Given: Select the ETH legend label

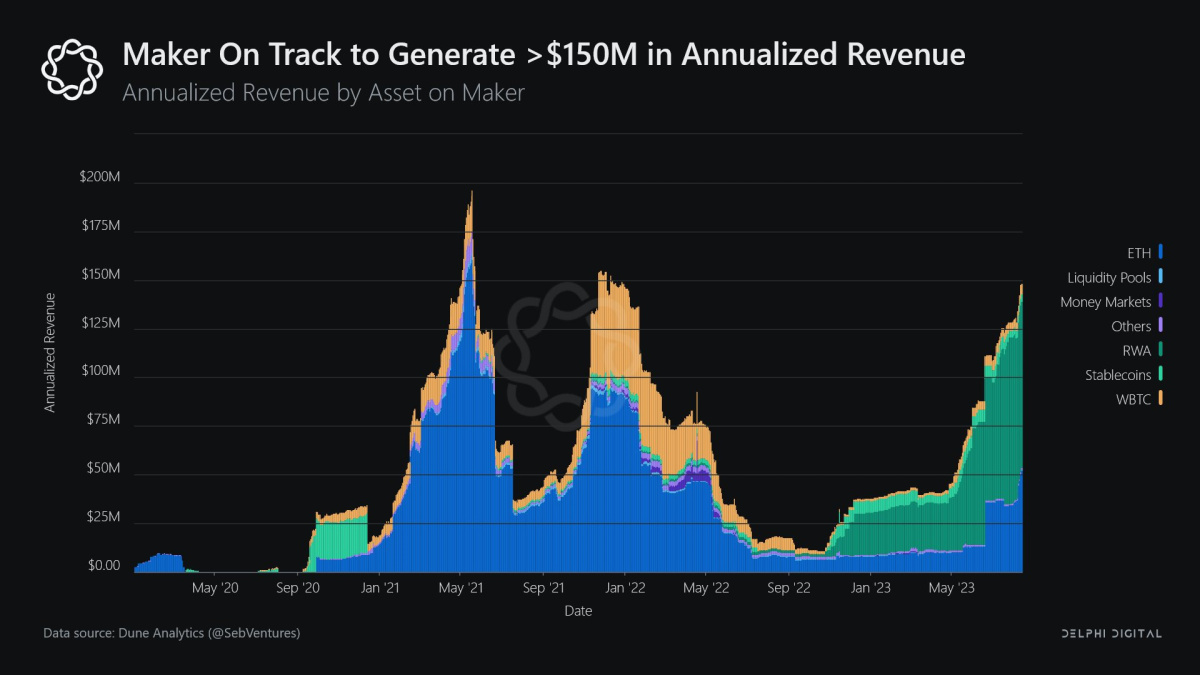Looking at the screenshot, I should click(1139, 253).
